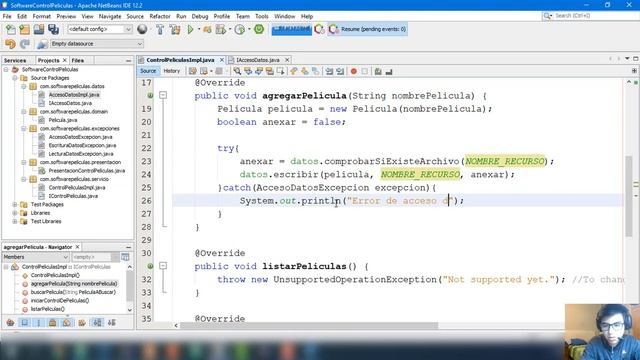Switch to the Files tab
The height and width of the screenshot is (360, 640).
pyautogui.click(x=78, y=60)
